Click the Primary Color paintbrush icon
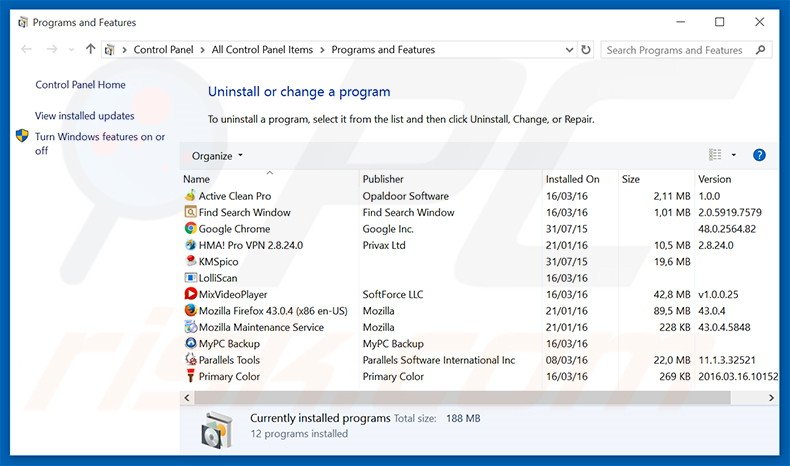Viewport: 790px width, 466px height. 190,376
